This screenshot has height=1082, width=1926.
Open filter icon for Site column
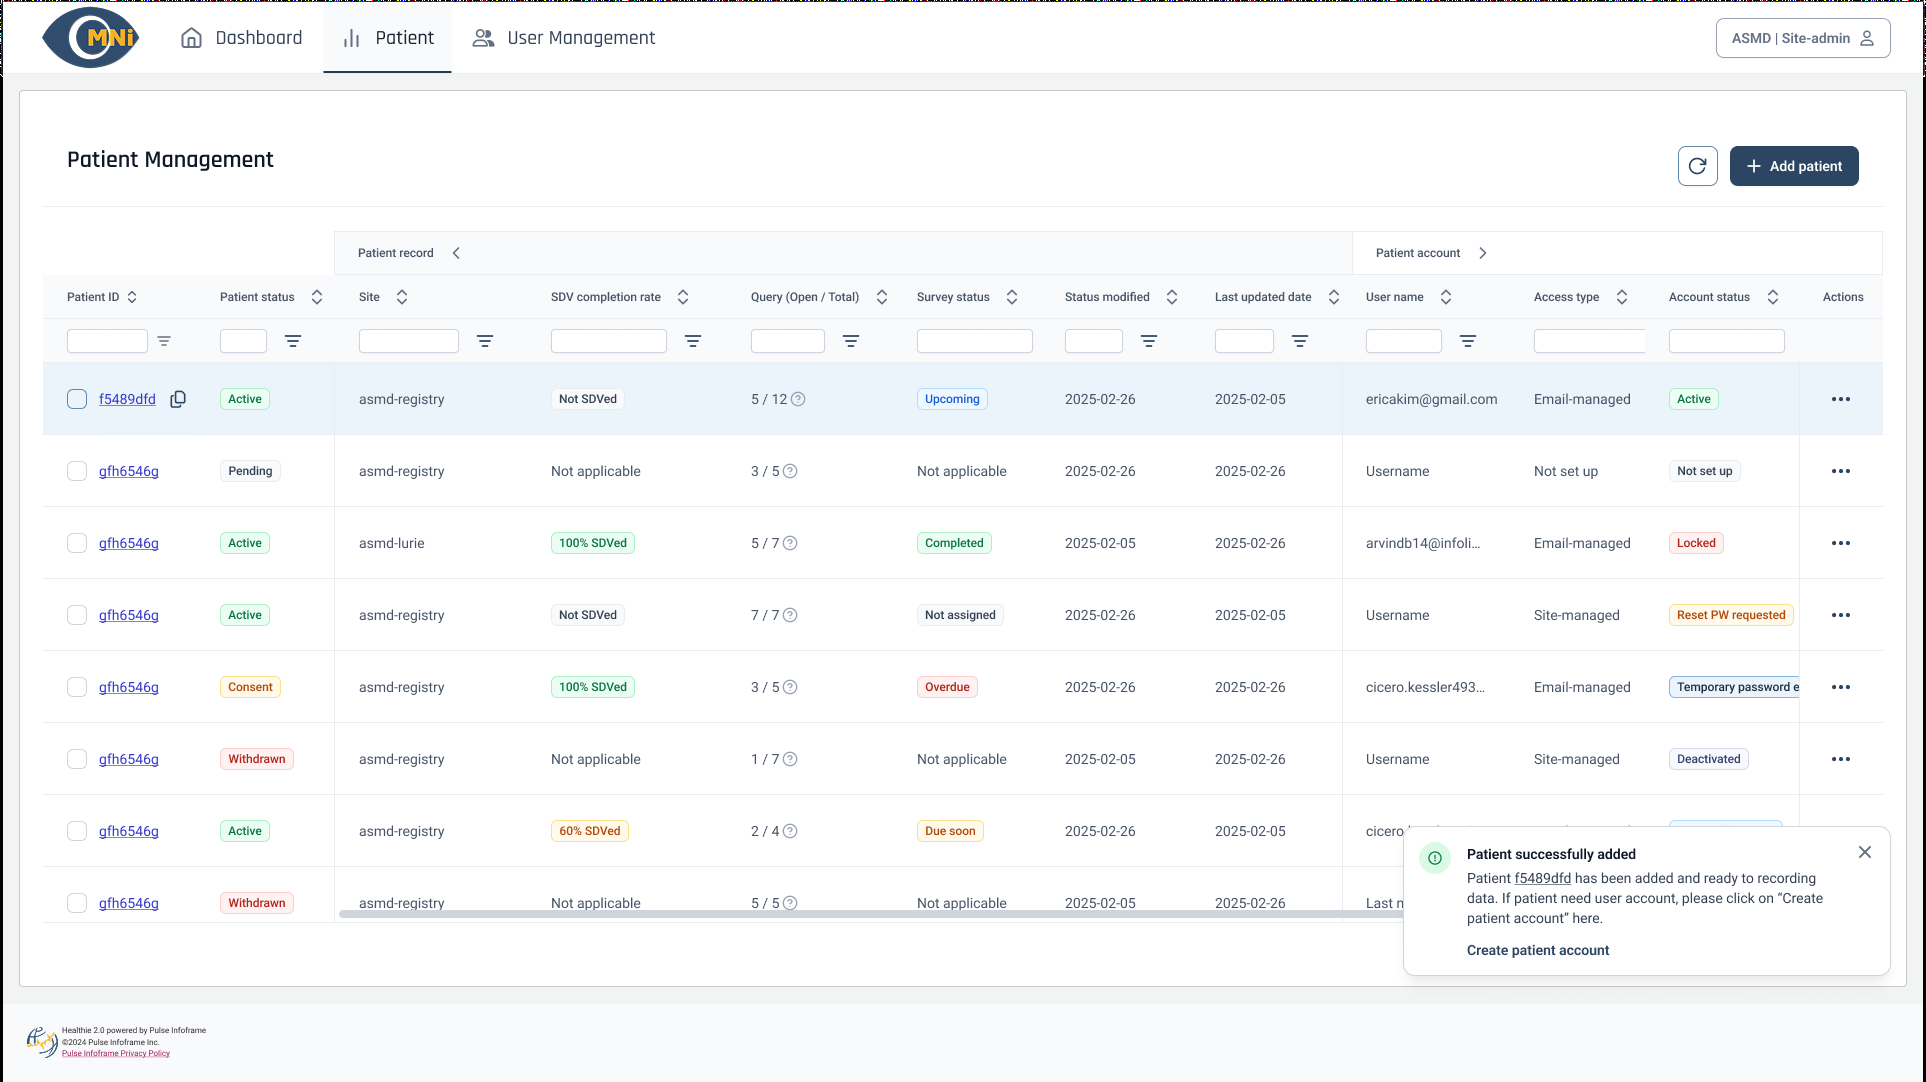tap(485, 341)
